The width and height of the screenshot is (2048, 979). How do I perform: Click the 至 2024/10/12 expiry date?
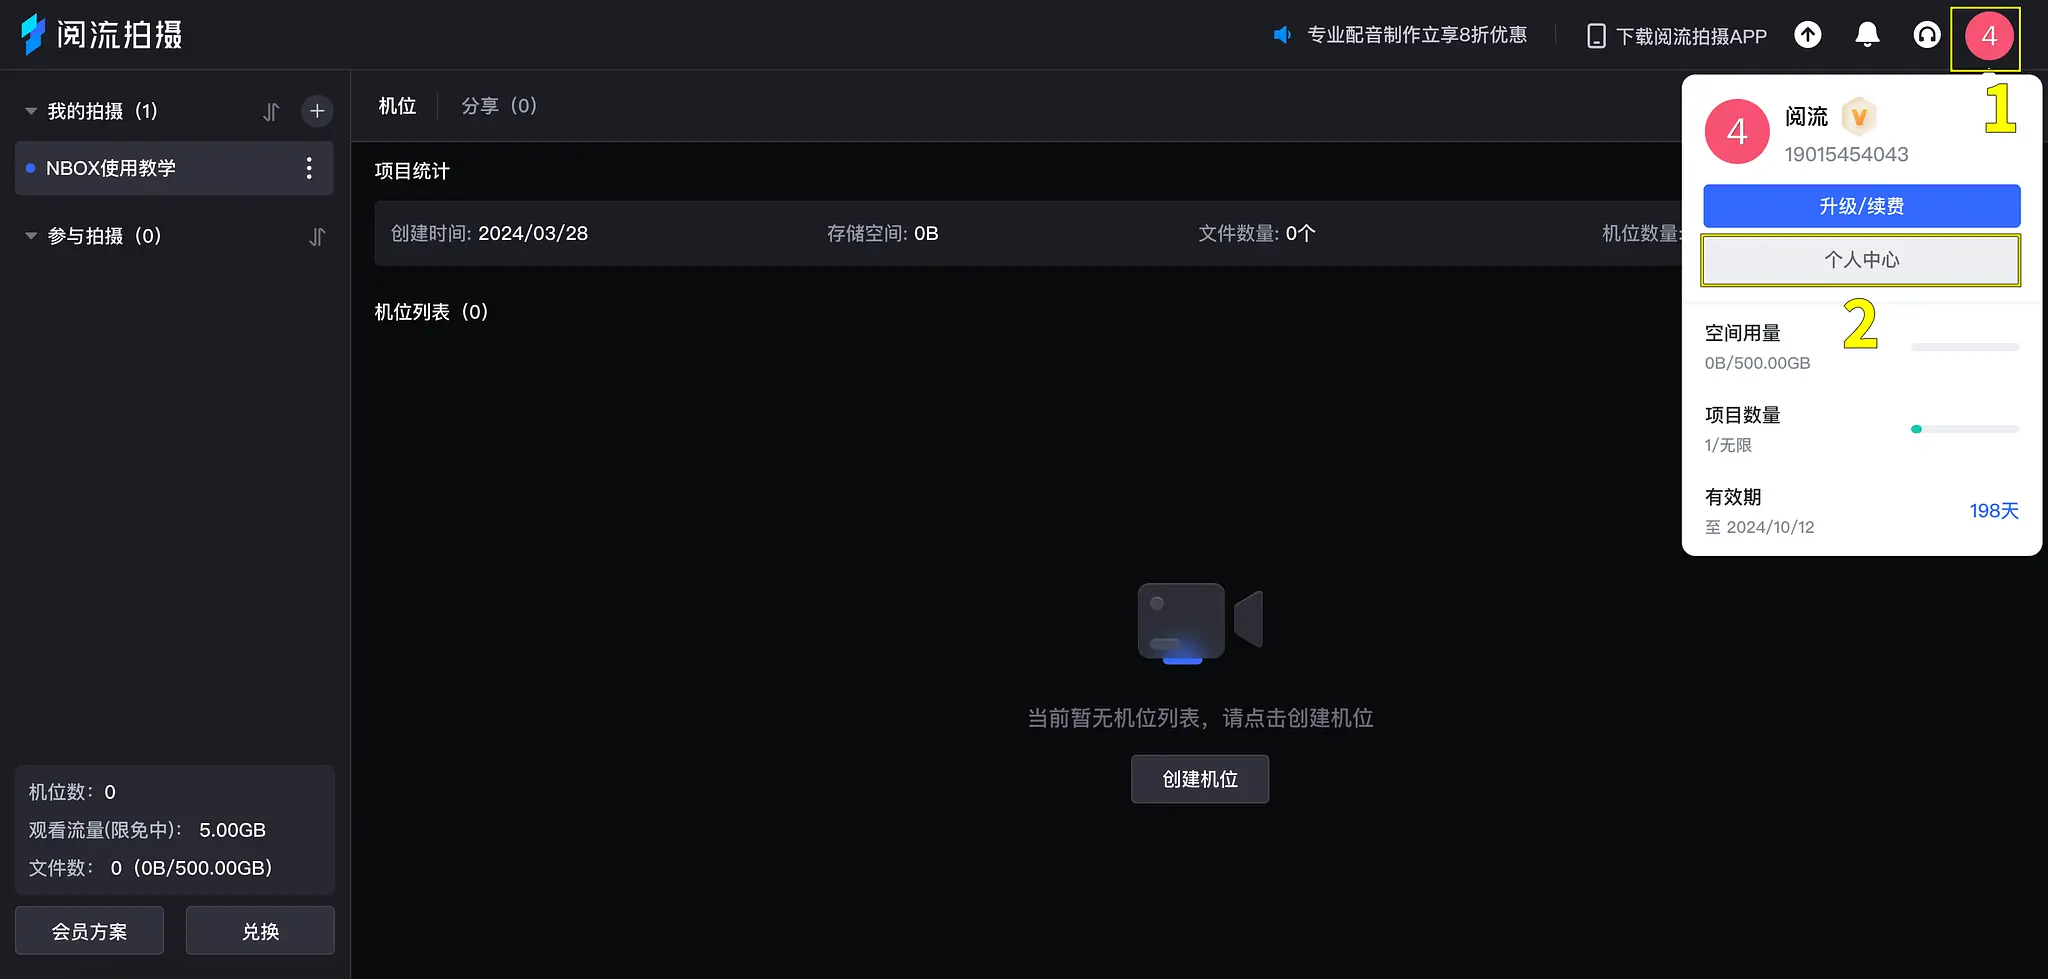1759,527
